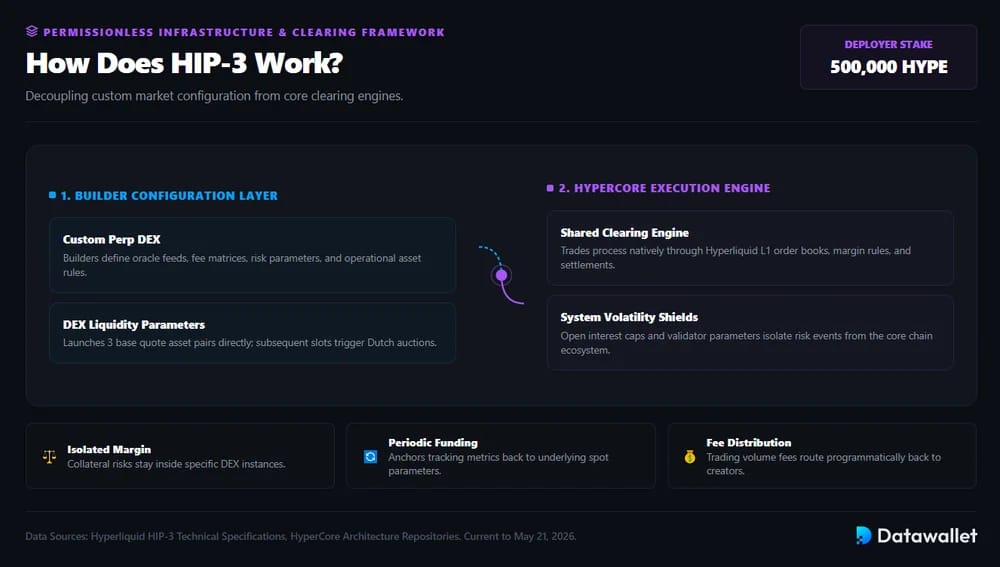Click the Datawallet brand name text
The width and height of the screenshot is (1000, 567).
pos(927,536)
